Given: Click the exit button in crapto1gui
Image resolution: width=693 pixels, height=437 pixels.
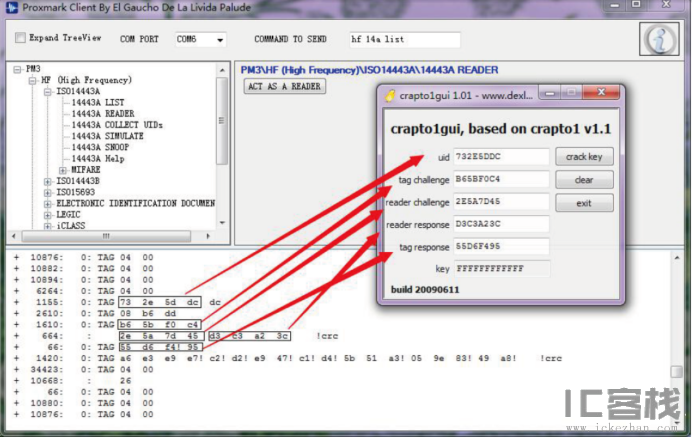Looking at the screenshot, I should [584, 203].
